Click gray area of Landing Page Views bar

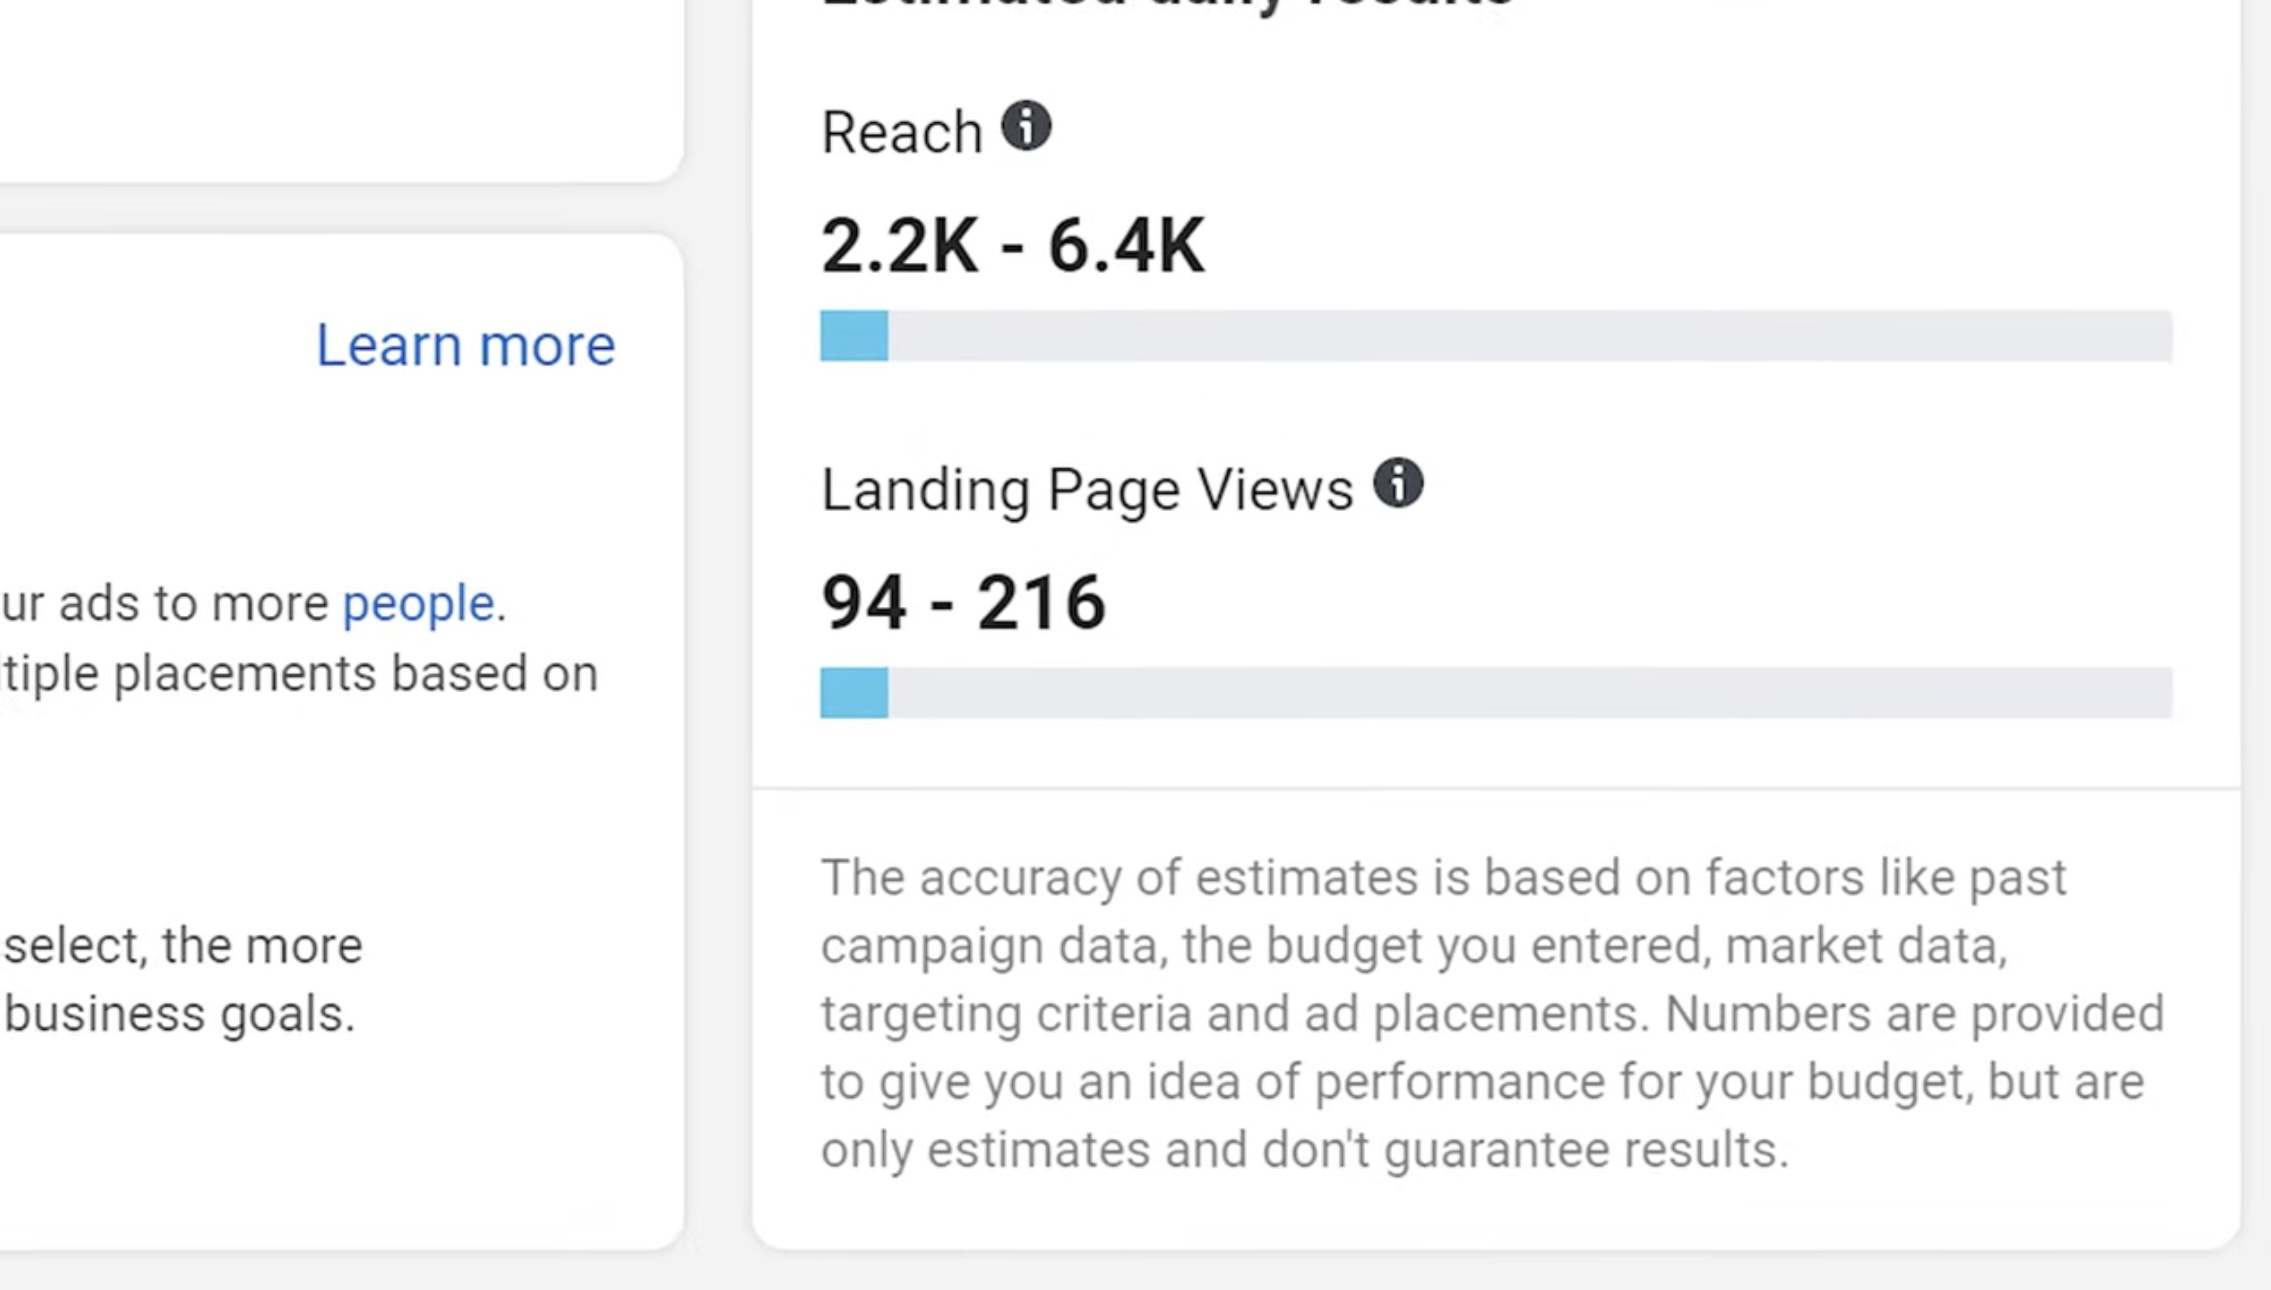point(1530,693)
